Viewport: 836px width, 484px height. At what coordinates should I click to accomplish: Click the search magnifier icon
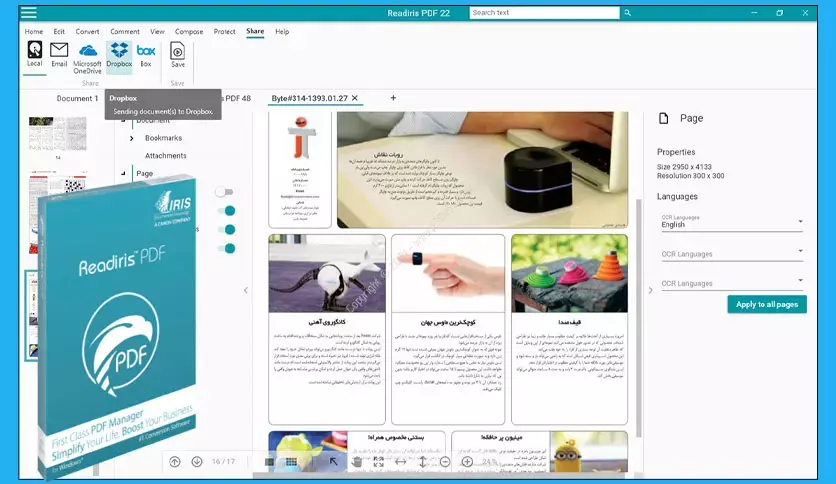click(627, 13)
